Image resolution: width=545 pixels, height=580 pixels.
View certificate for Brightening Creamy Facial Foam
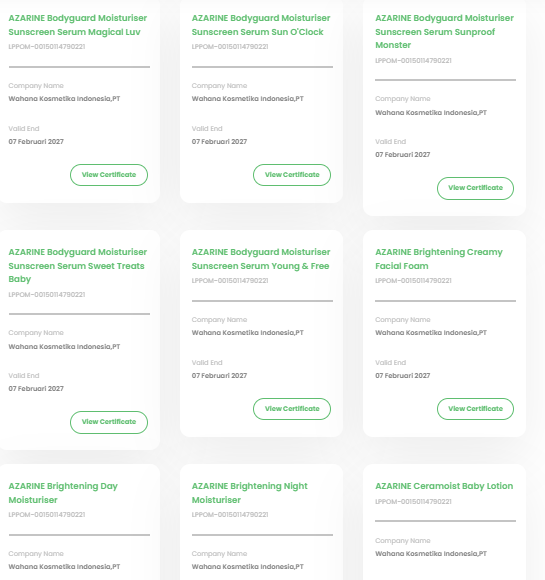pyautogui.click(x=475, y=409)
